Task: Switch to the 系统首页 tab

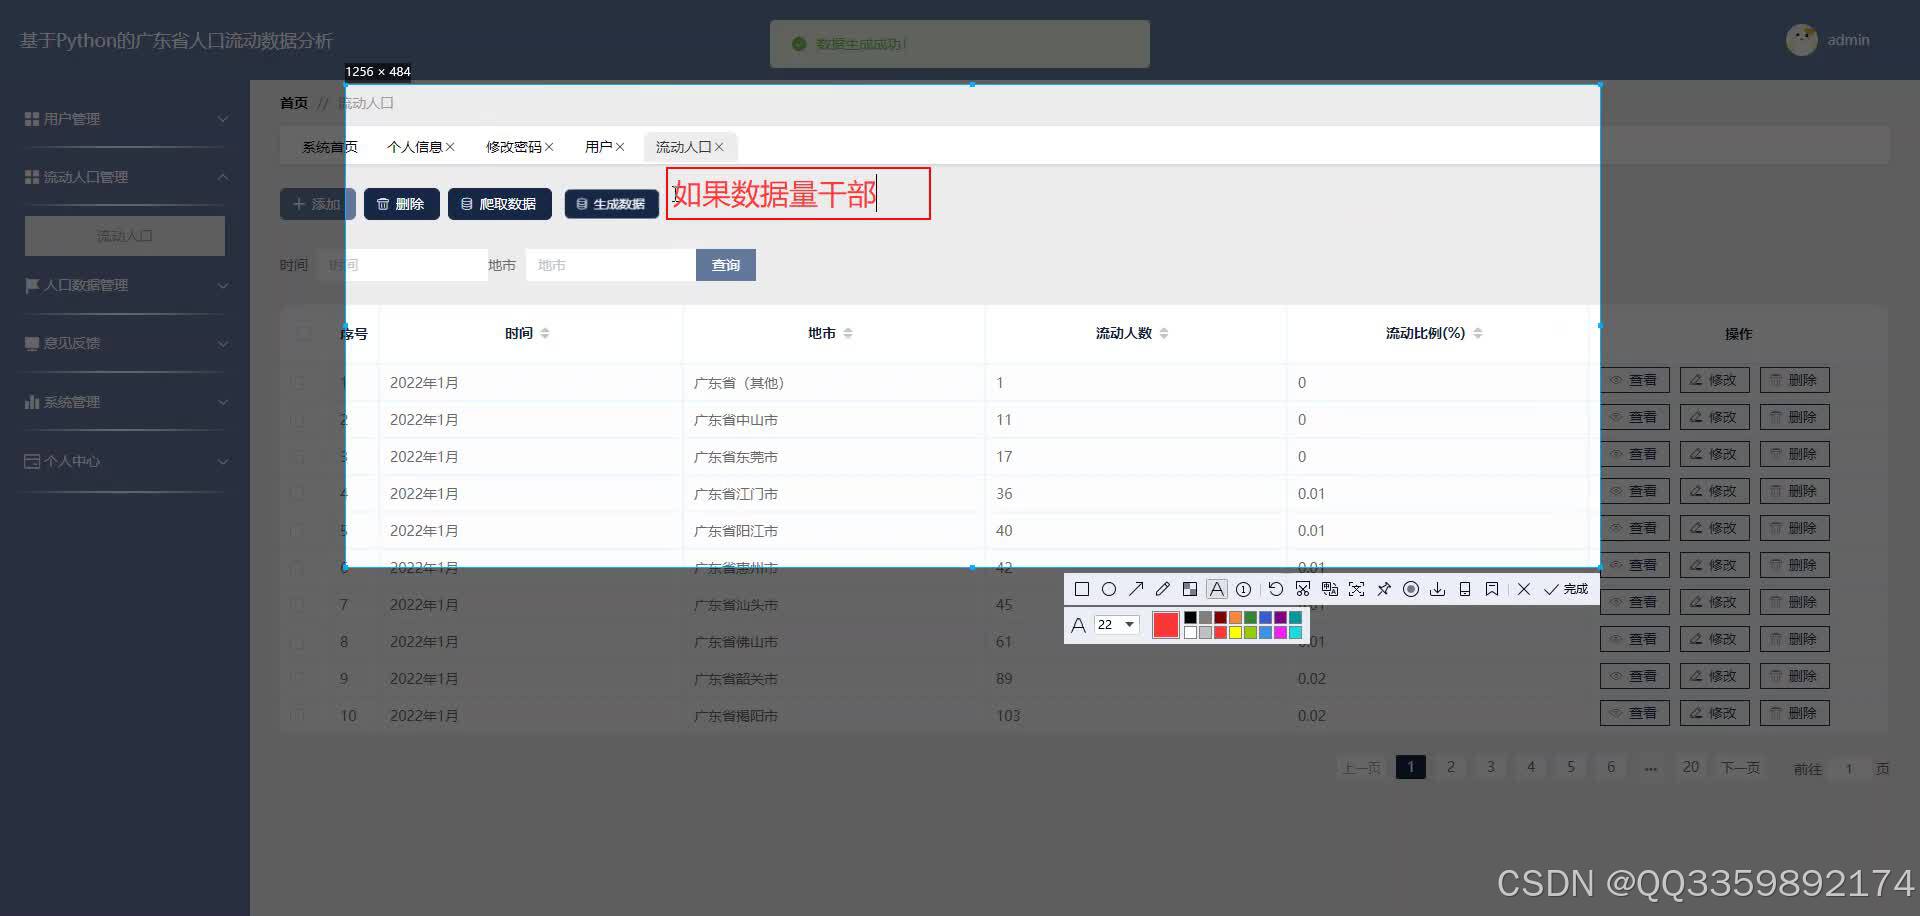Action: tap(329, 147)
